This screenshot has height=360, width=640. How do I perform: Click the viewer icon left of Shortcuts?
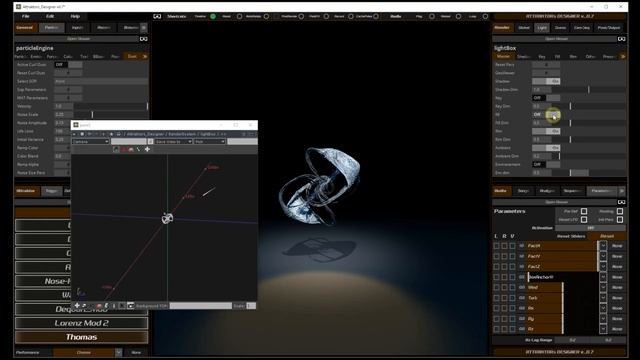pos(157,16)
